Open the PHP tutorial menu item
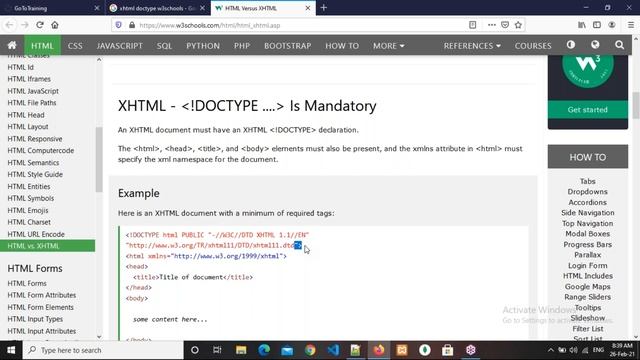The height and width of the screenshot is (360, 640). click(242, 46)
